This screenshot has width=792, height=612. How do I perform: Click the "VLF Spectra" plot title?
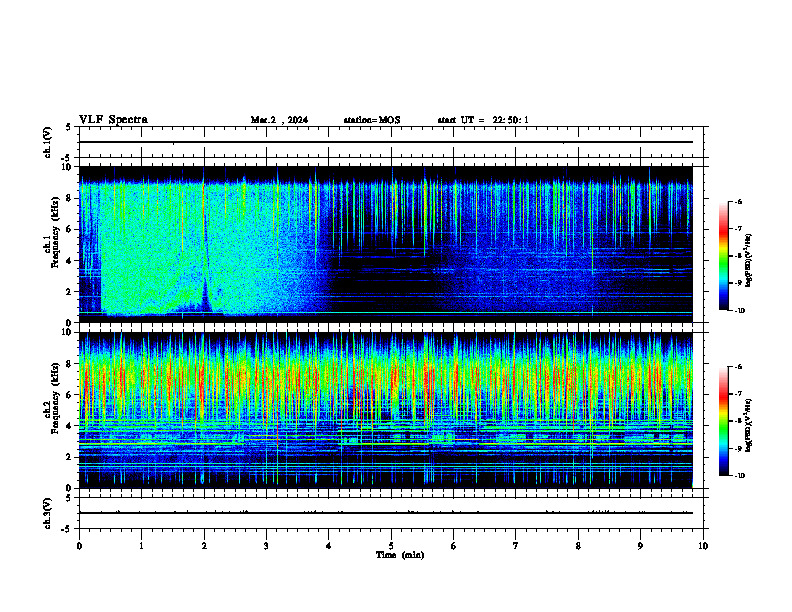[x=113, y=120]
